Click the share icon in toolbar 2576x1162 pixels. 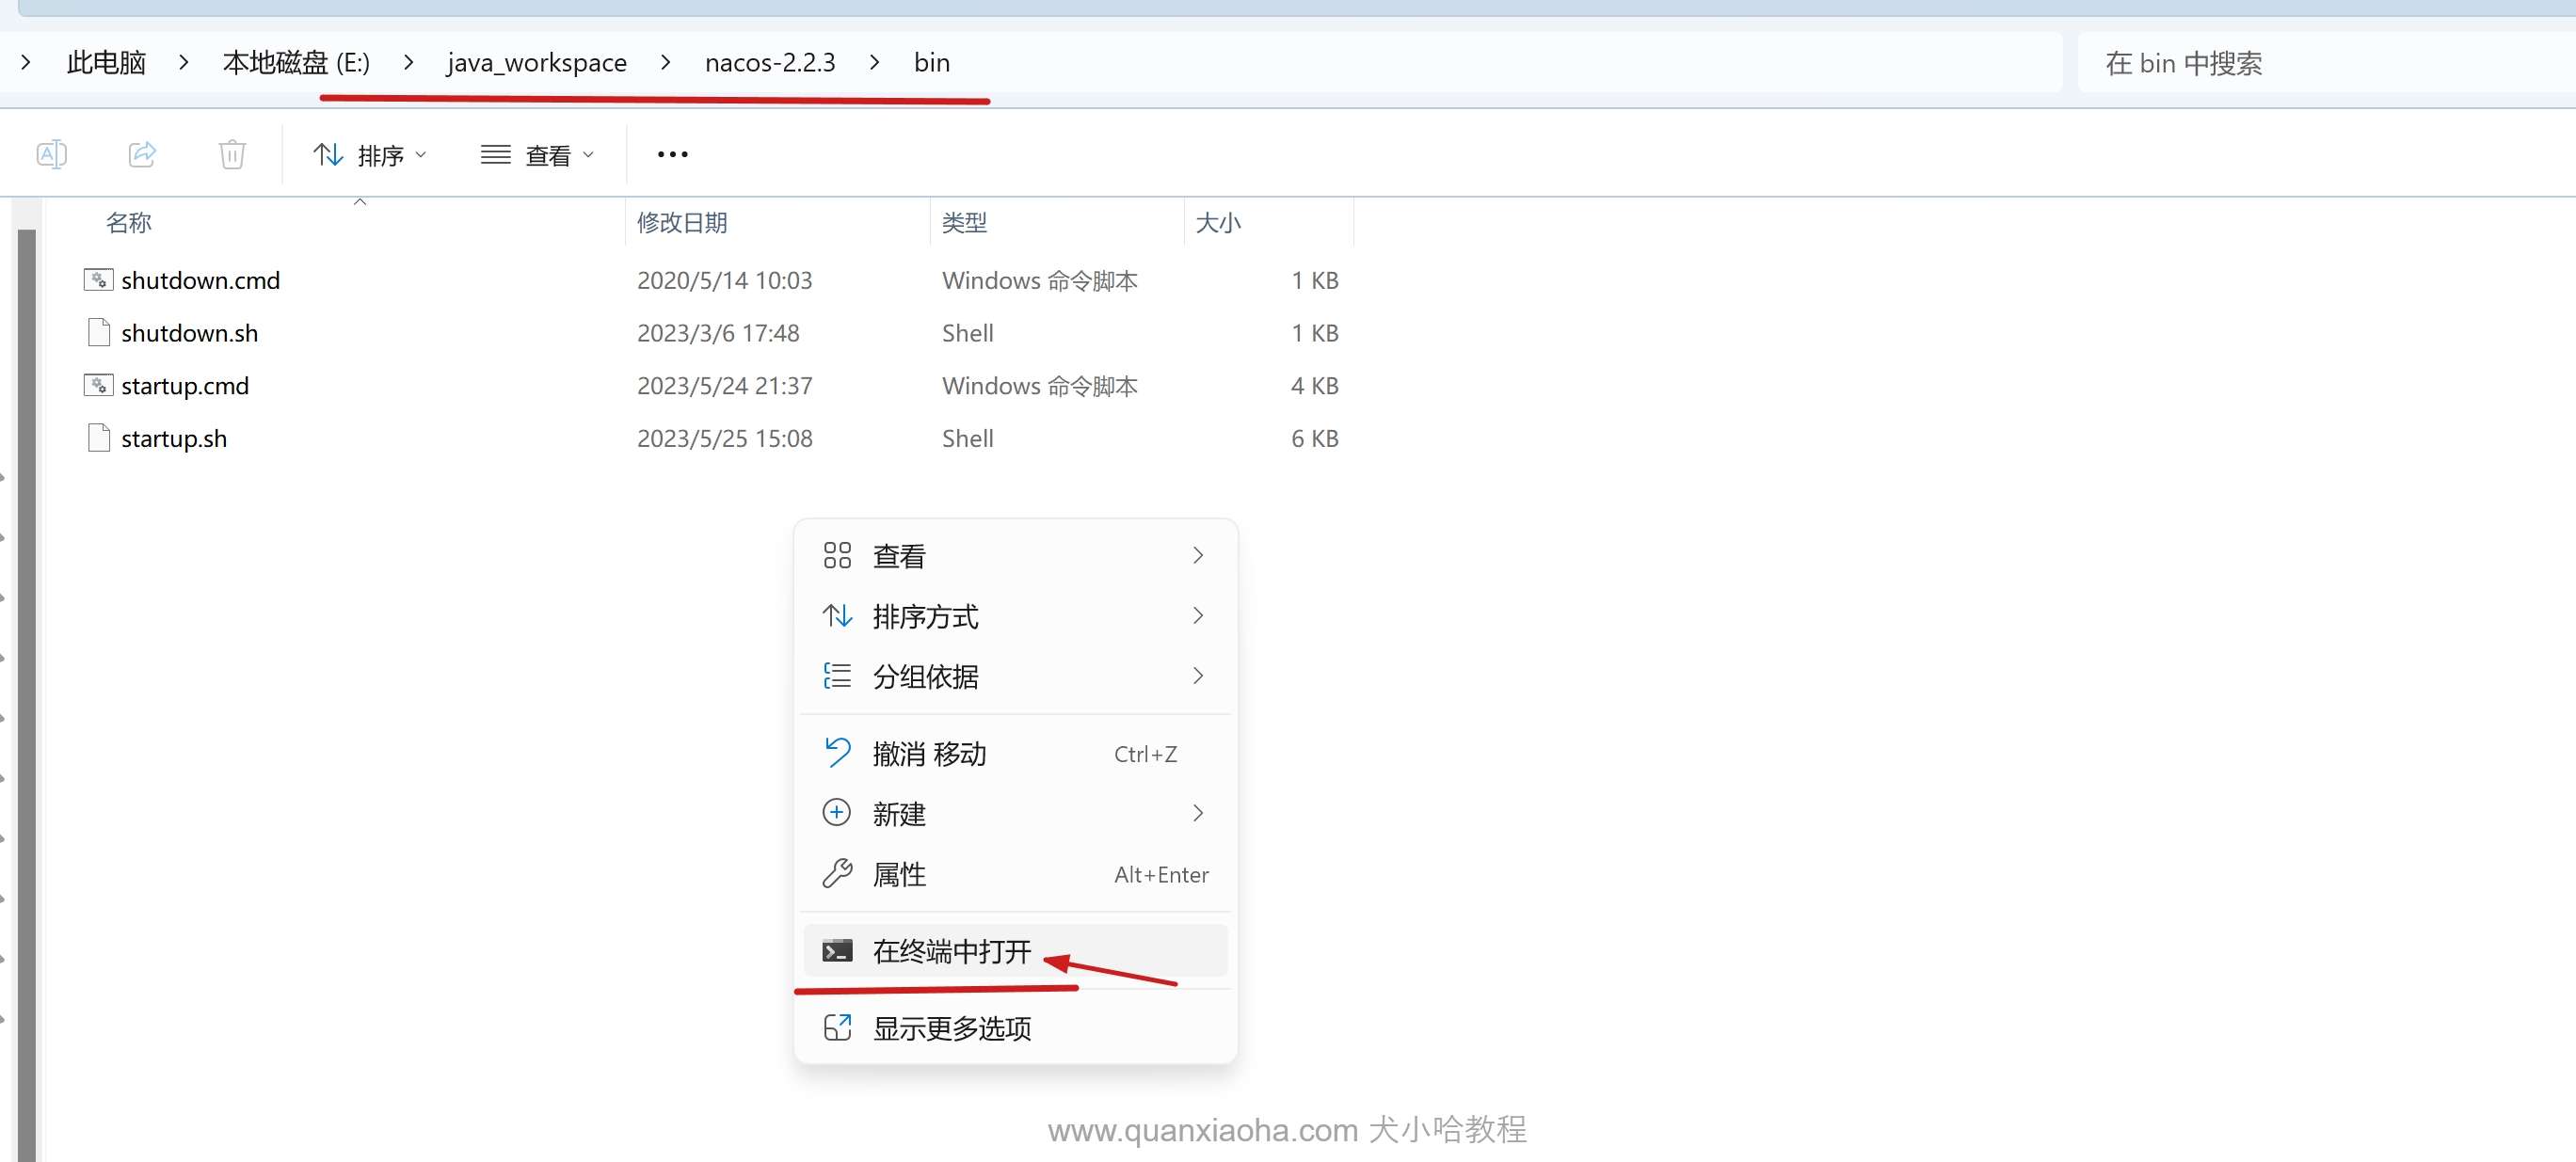click(x=142, y=154)
